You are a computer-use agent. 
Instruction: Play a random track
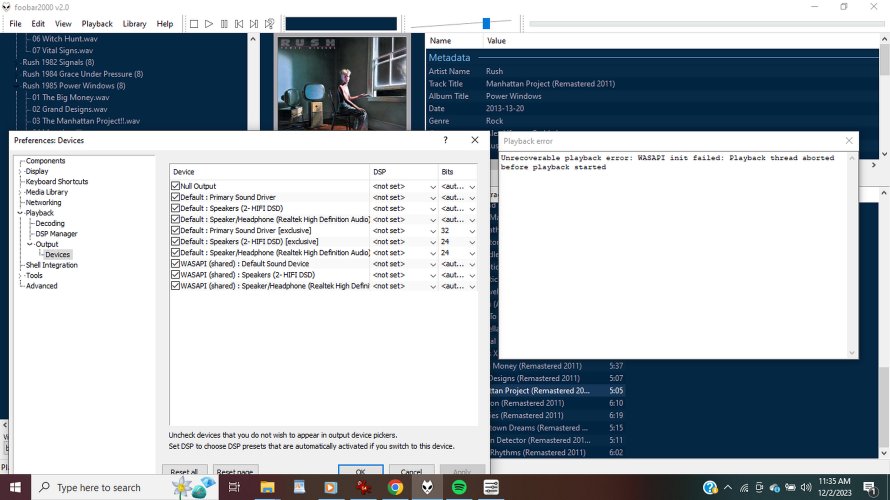270,24
